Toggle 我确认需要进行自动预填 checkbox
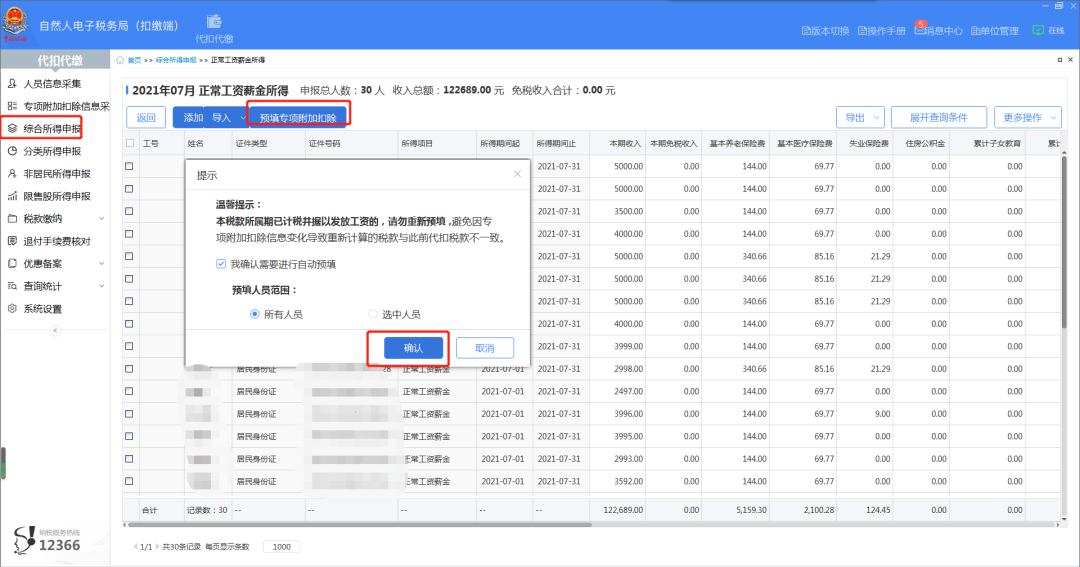Screen dimensions: 1080x567 tap(221, 264)
